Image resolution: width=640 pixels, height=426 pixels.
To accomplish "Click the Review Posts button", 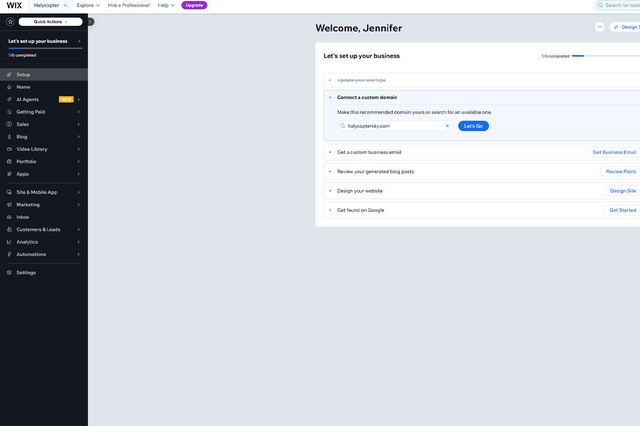I will tap(620, 172).
